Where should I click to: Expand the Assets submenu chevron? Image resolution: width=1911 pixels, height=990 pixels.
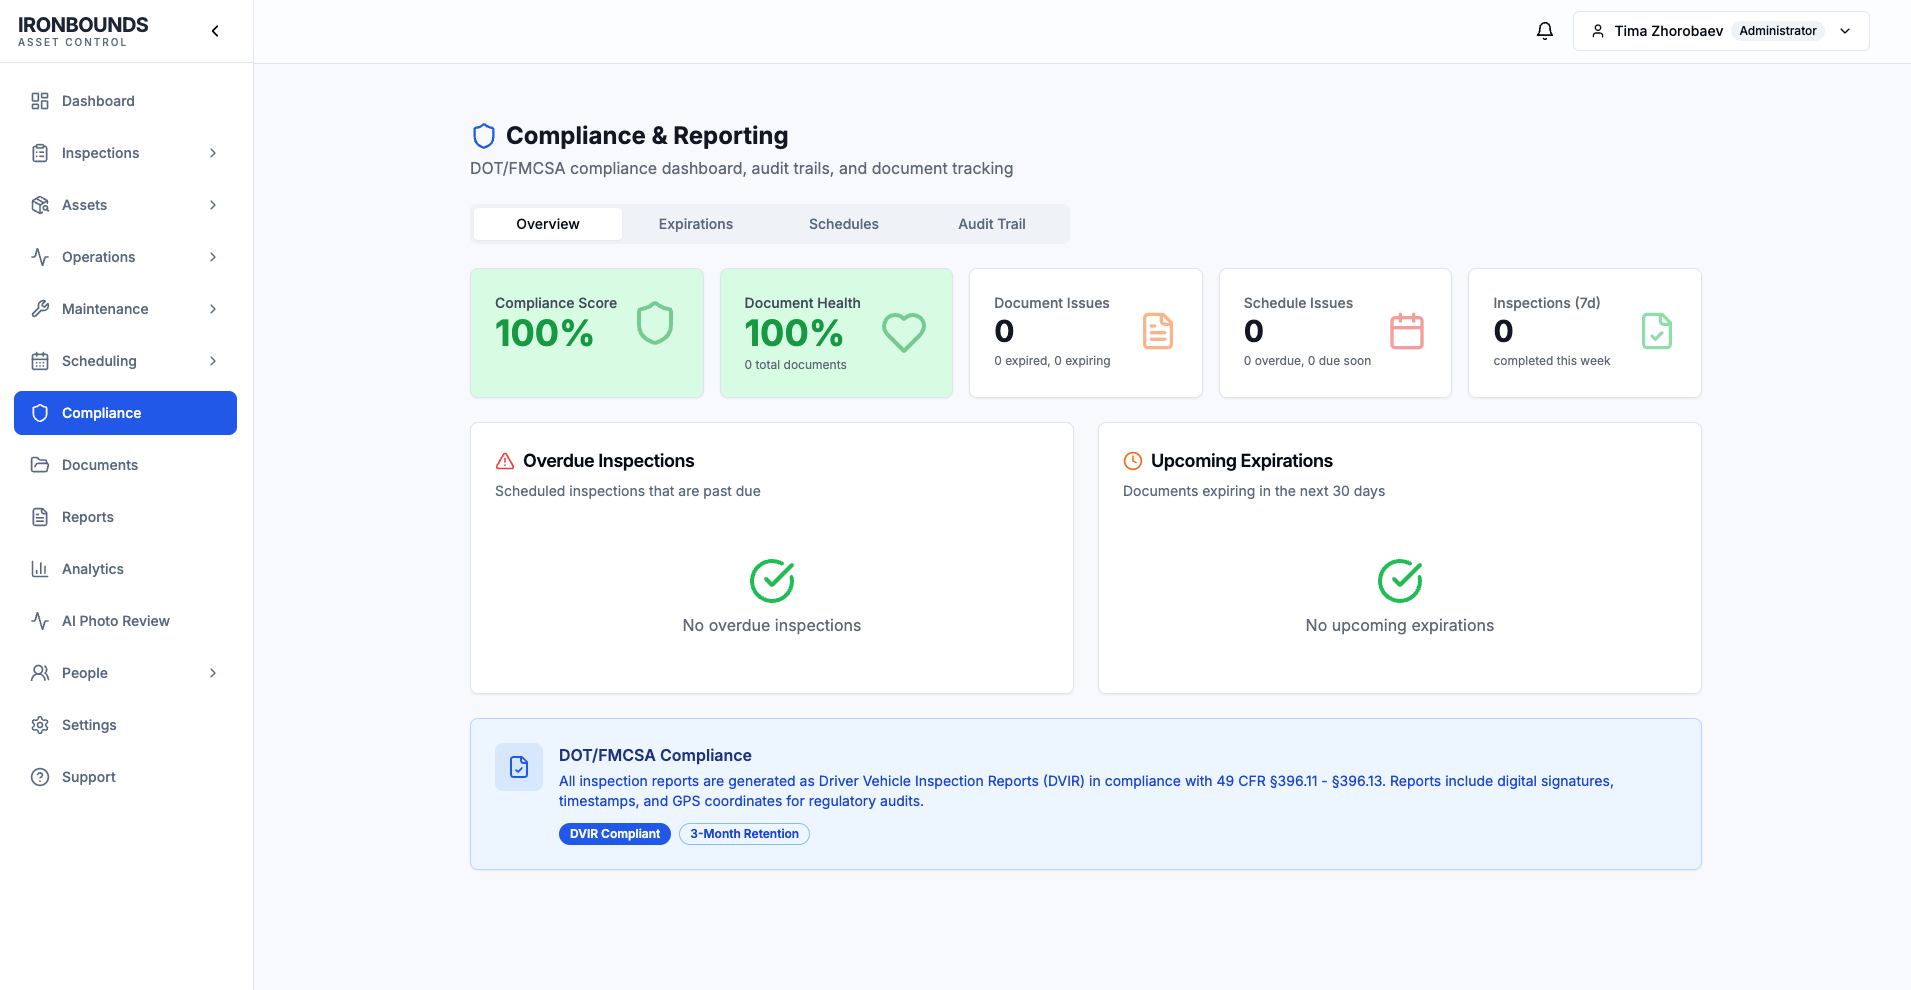(x=213, y=205)
